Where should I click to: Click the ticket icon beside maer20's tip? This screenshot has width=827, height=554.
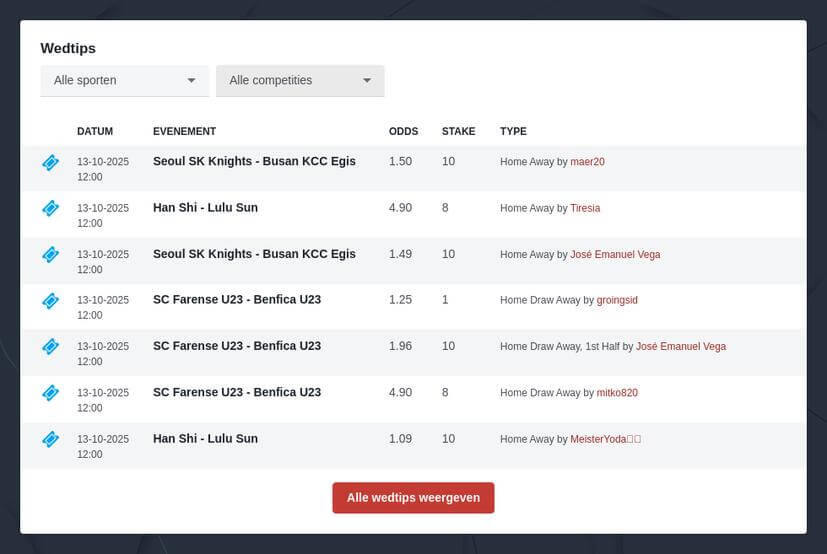51,162
